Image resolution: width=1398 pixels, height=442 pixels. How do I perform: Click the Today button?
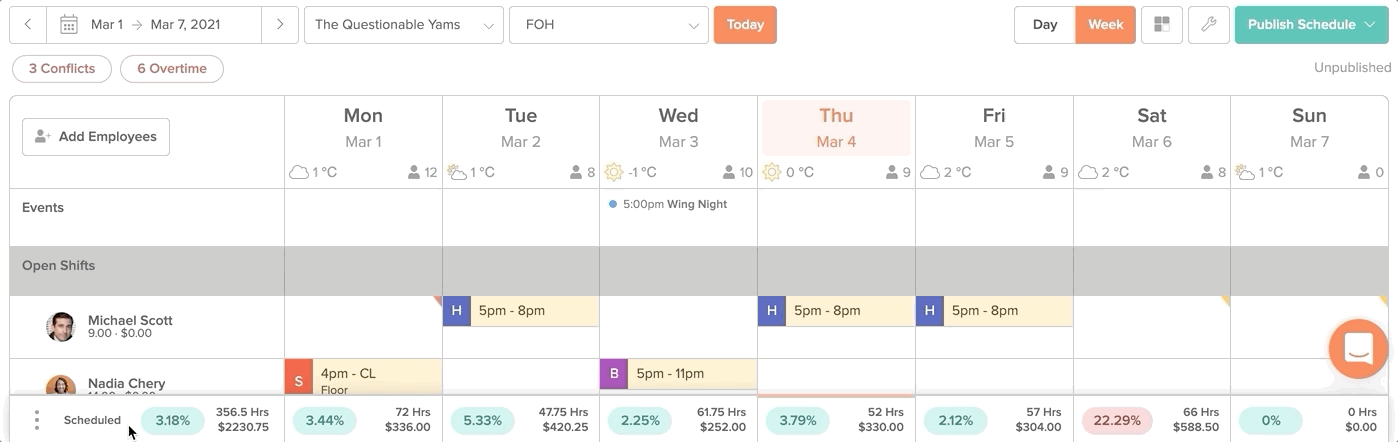point(745,25)
